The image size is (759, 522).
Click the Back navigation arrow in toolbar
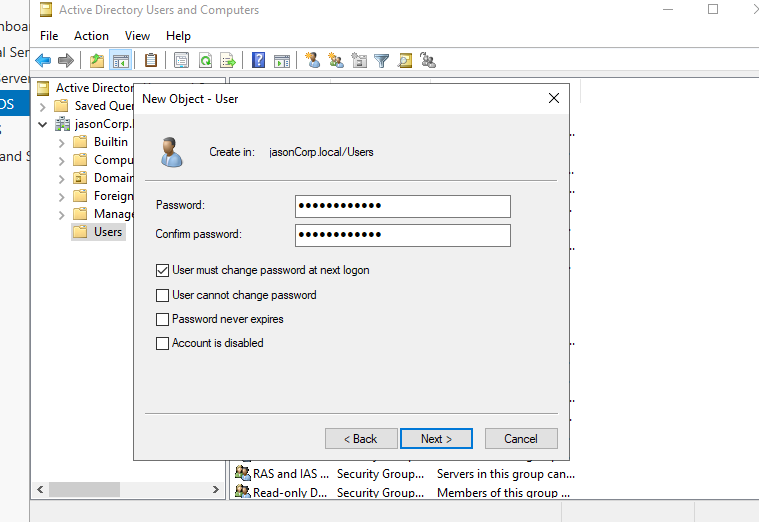(44, 61)
